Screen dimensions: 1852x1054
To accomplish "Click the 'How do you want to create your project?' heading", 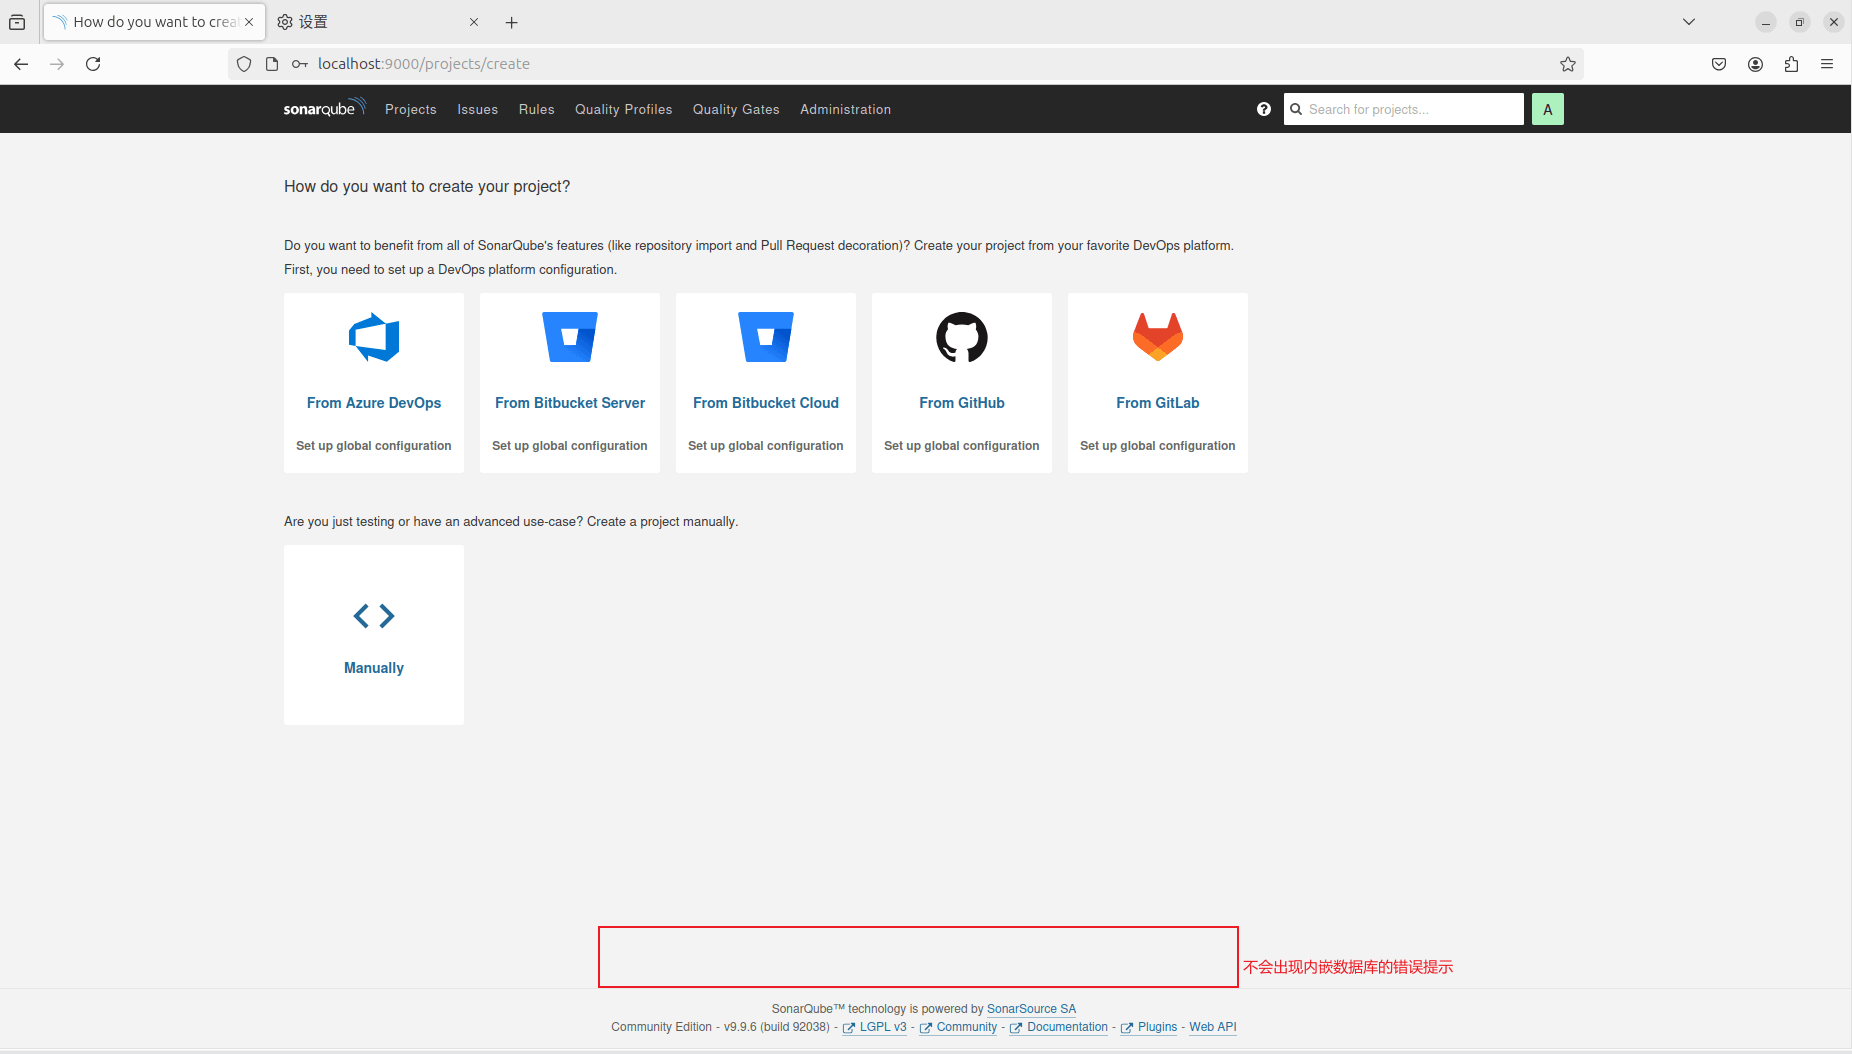I will coord(427,187).
